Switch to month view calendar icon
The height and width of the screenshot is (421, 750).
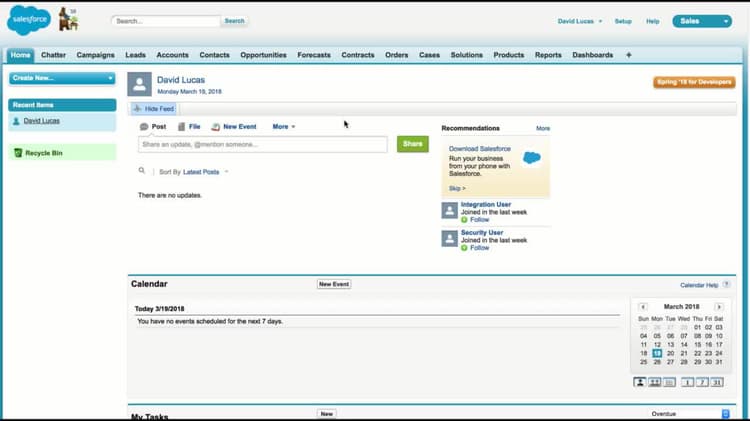pyautogui.click(x=717, y=382)
